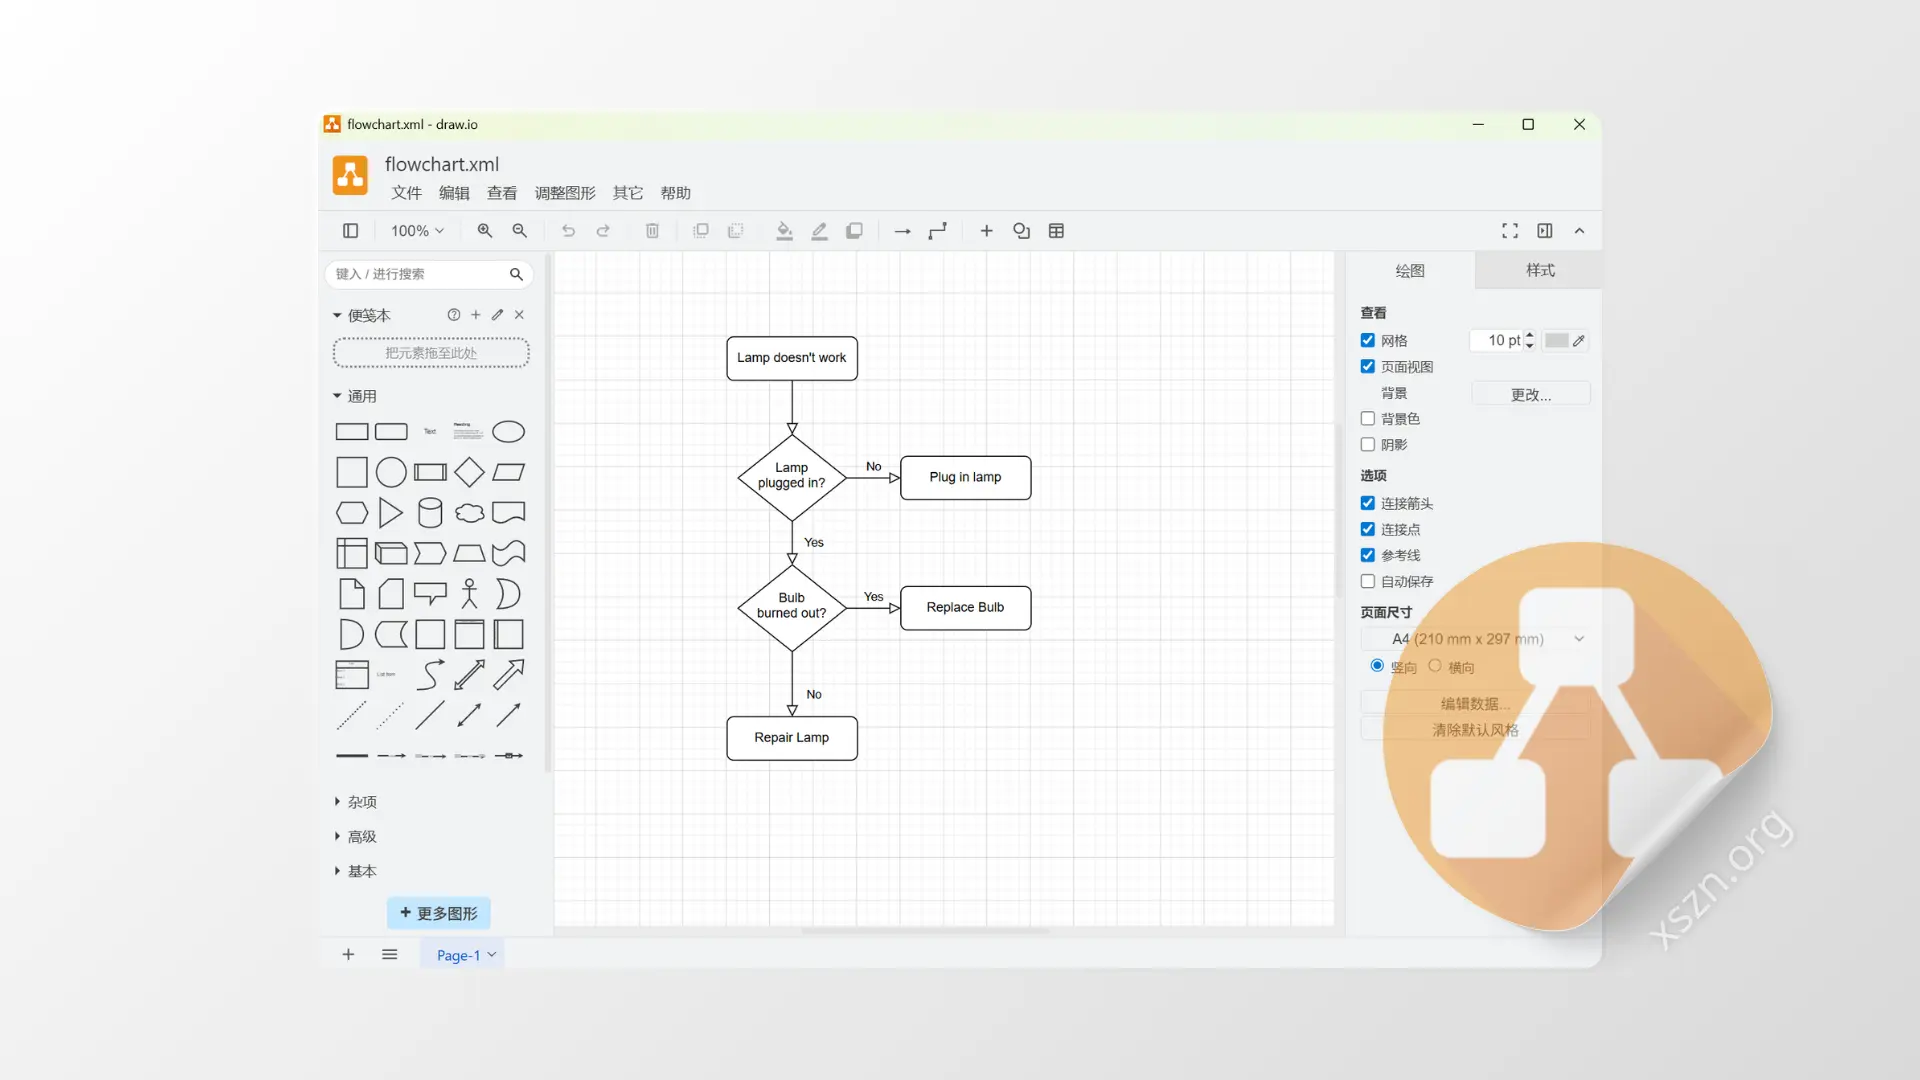Enable the 自动保存 (autosave) checkbox
1920x1080 pixels.
point(1368,581)
